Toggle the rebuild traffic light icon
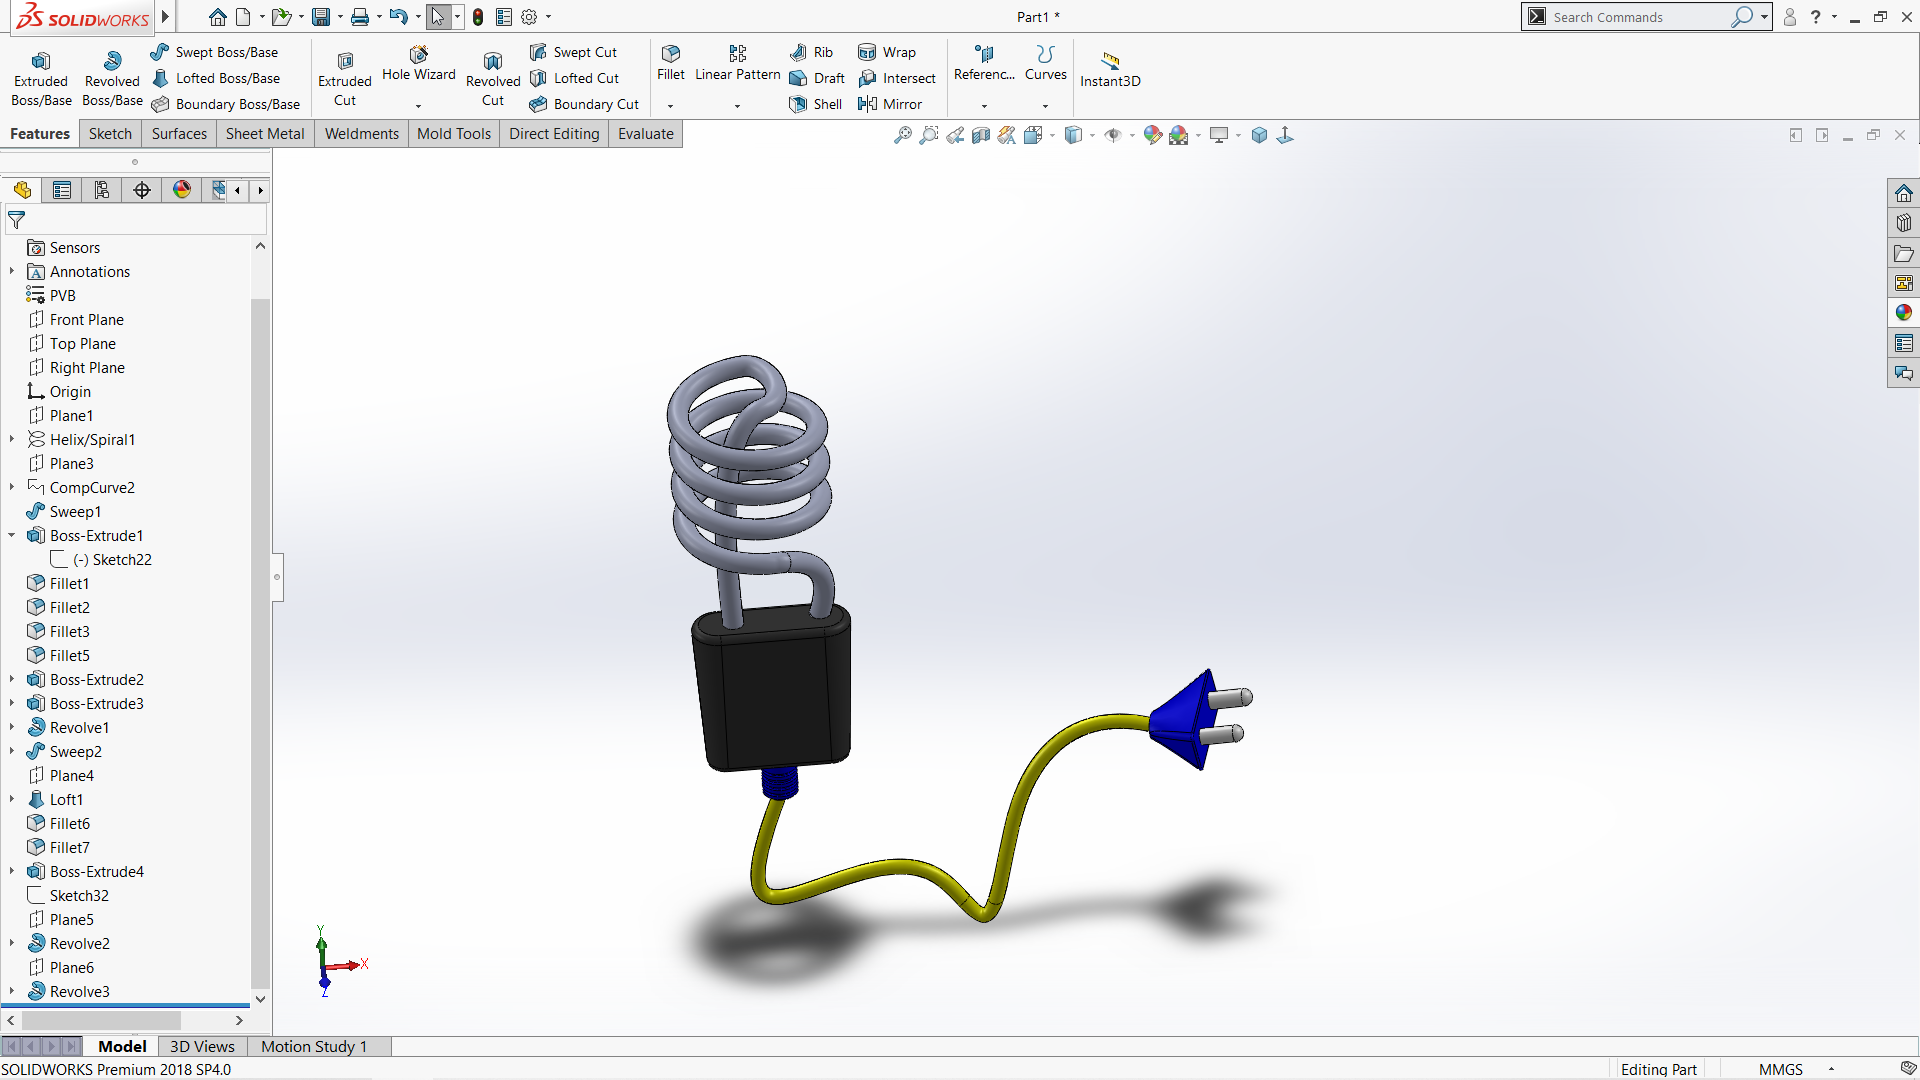The width and height of the screenshot is (1920, 1080). [x=478, y=17]
